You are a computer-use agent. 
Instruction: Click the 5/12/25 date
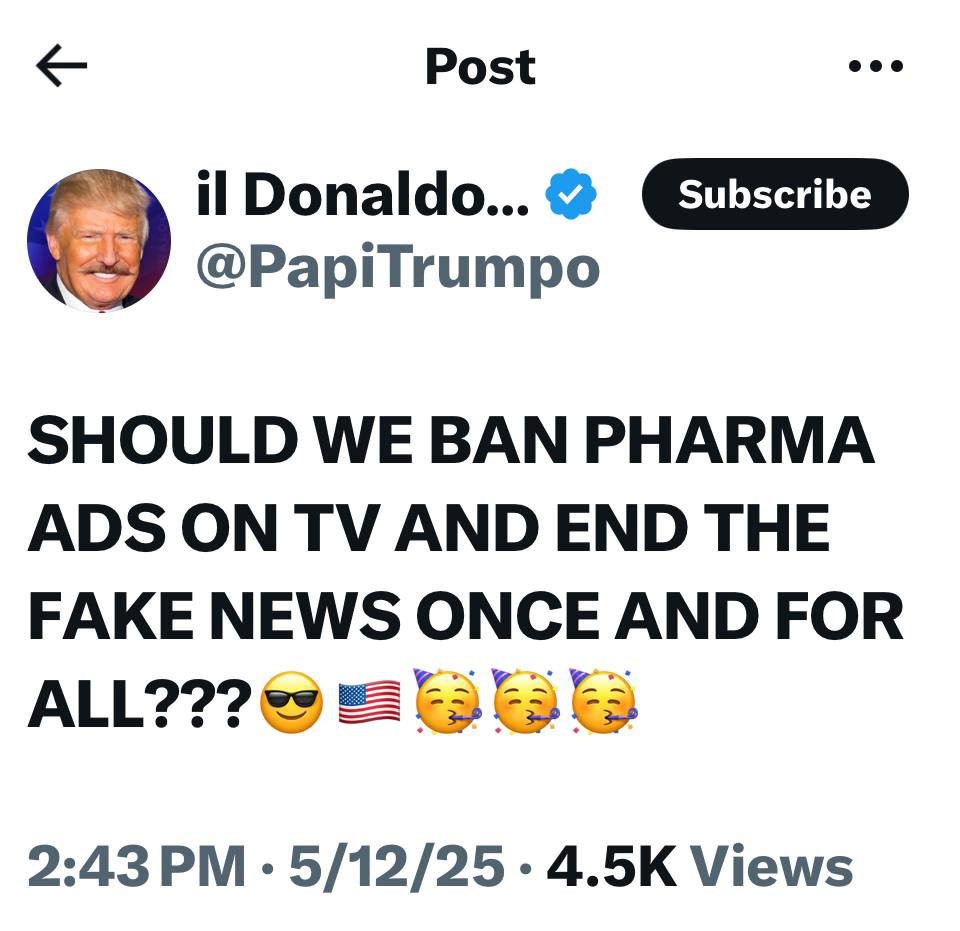click(397, 866)
